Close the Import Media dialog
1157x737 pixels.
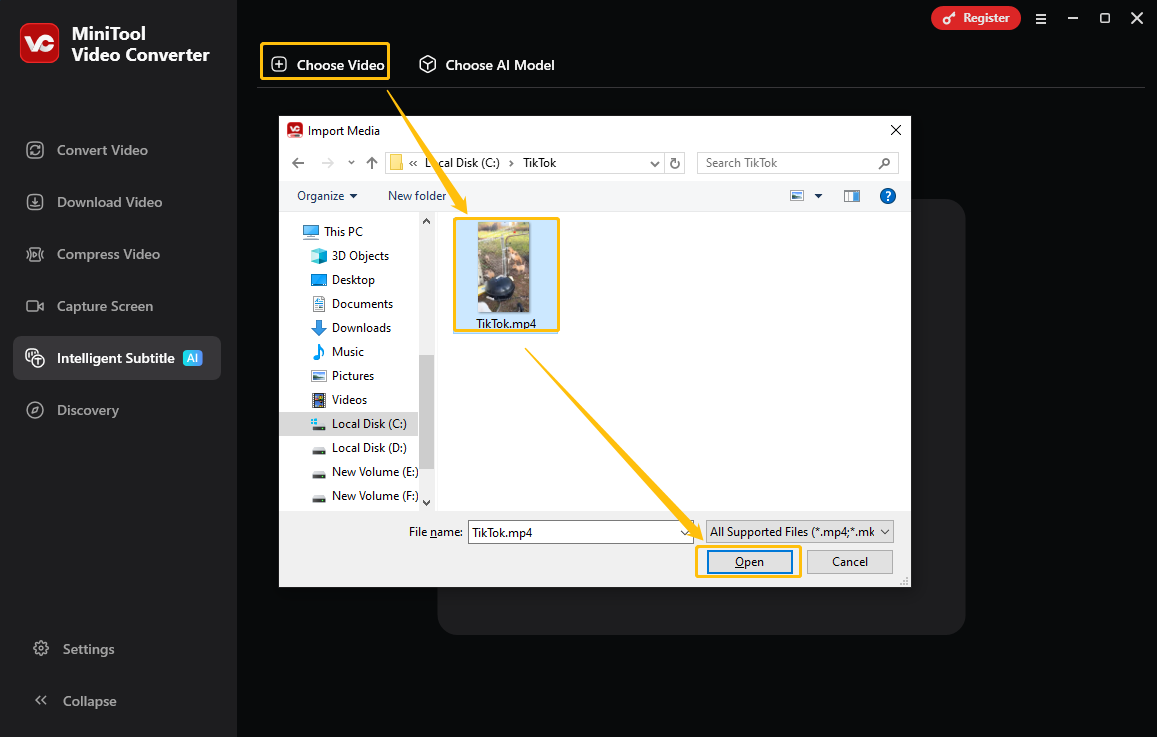(x=896, y=130)
